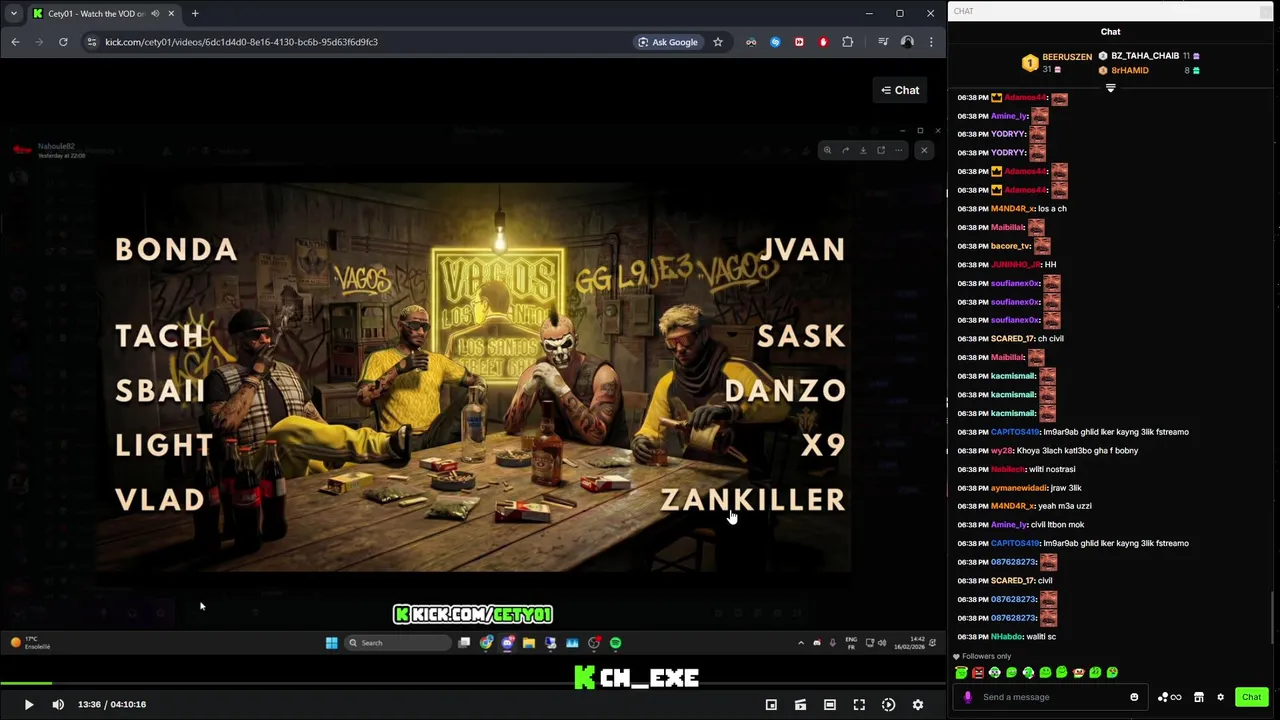Open Chrome media controls icon

[x=883, y=42]
